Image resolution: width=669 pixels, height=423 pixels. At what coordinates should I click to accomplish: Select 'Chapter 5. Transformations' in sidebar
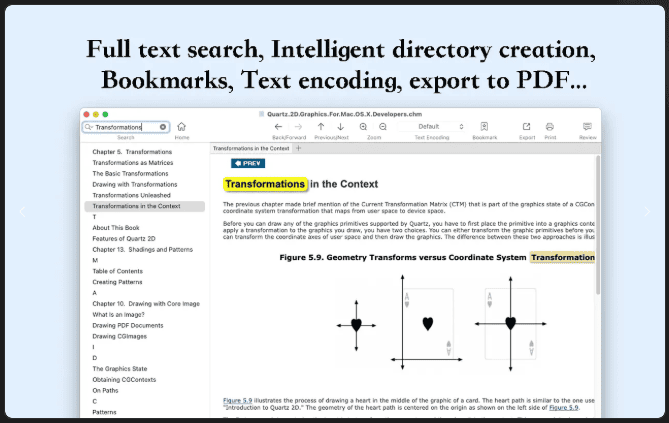[132, 152]
